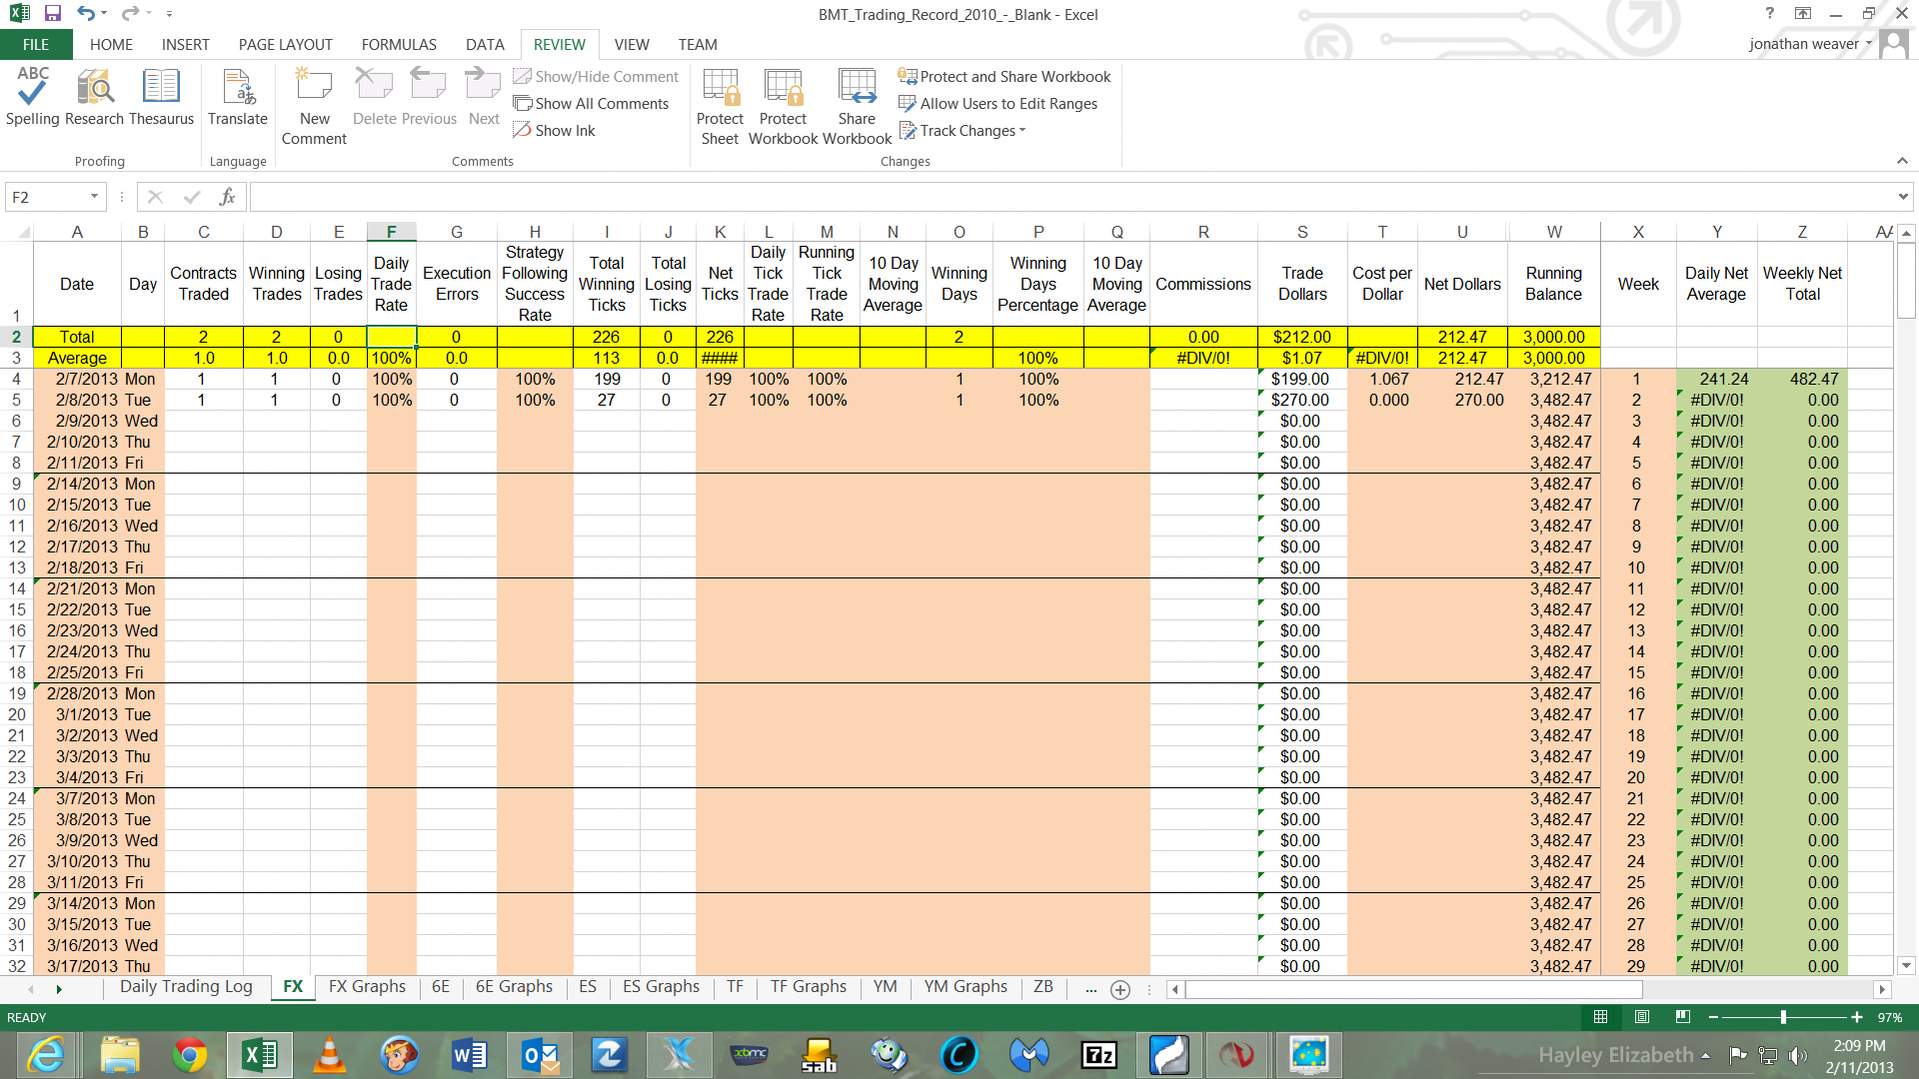Image resolution: width=1919 pixels, height=1079 pixels.
Task: Save the workbook from Quick Access Toolbar
Action: tap(53, 14)
